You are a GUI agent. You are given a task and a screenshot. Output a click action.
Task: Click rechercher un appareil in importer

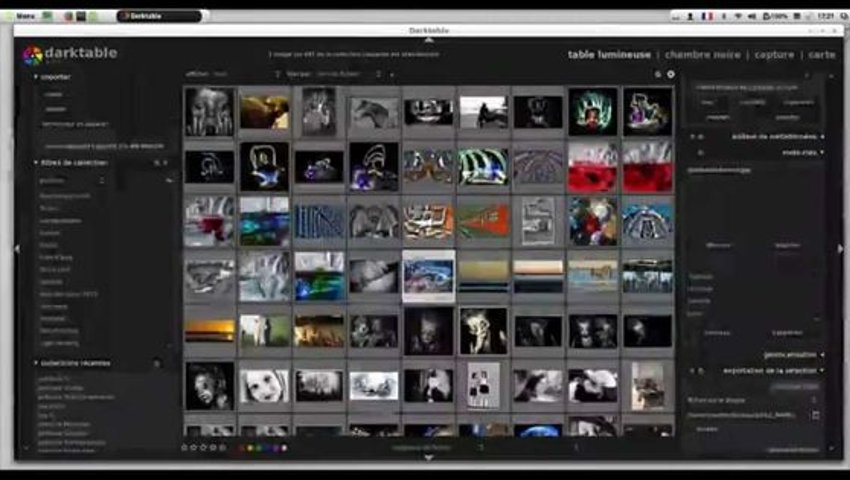coord(75,124)
